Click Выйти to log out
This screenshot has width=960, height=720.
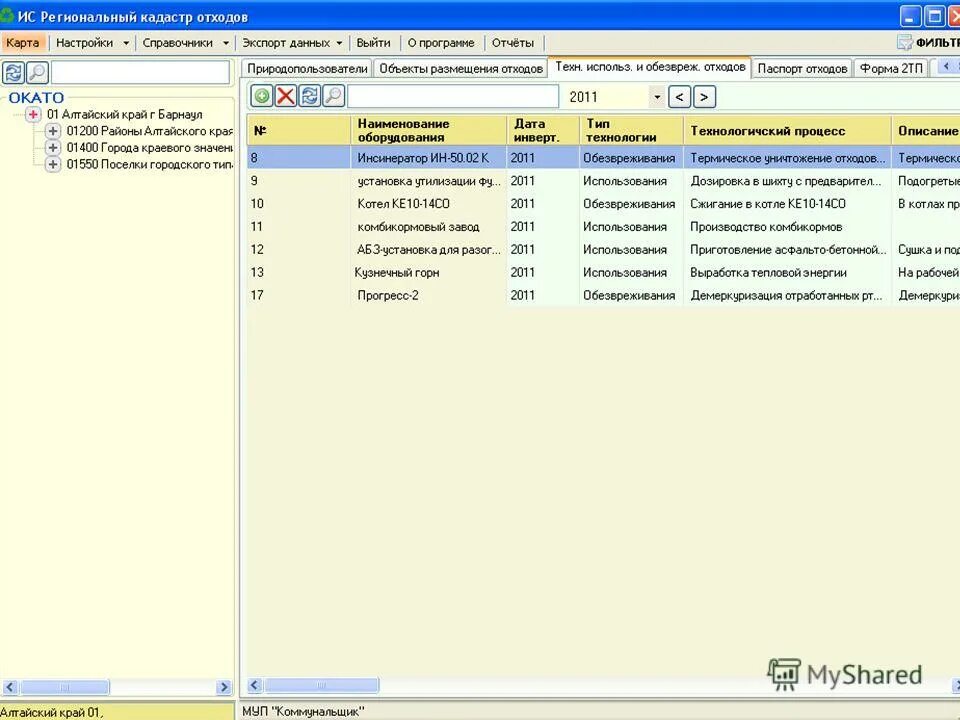[x=373, y=43]
